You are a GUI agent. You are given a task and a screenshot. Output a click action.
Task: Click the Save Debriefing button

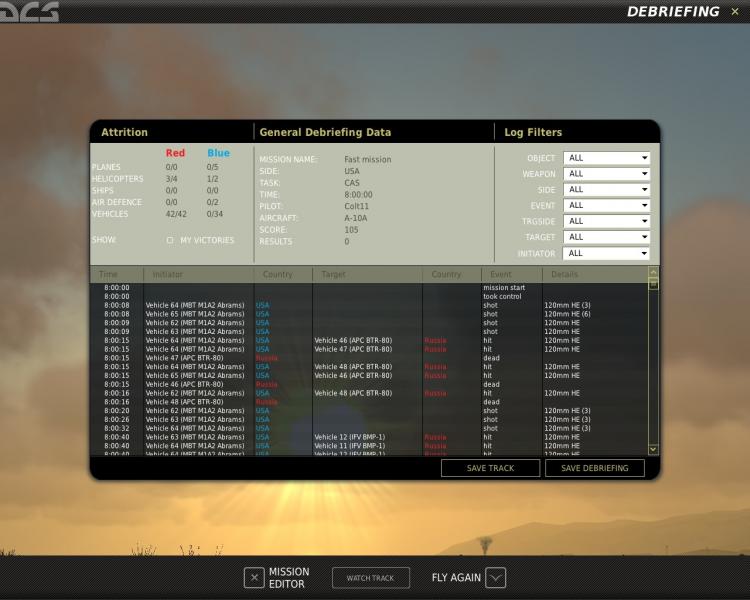click(x=595, y=468)
